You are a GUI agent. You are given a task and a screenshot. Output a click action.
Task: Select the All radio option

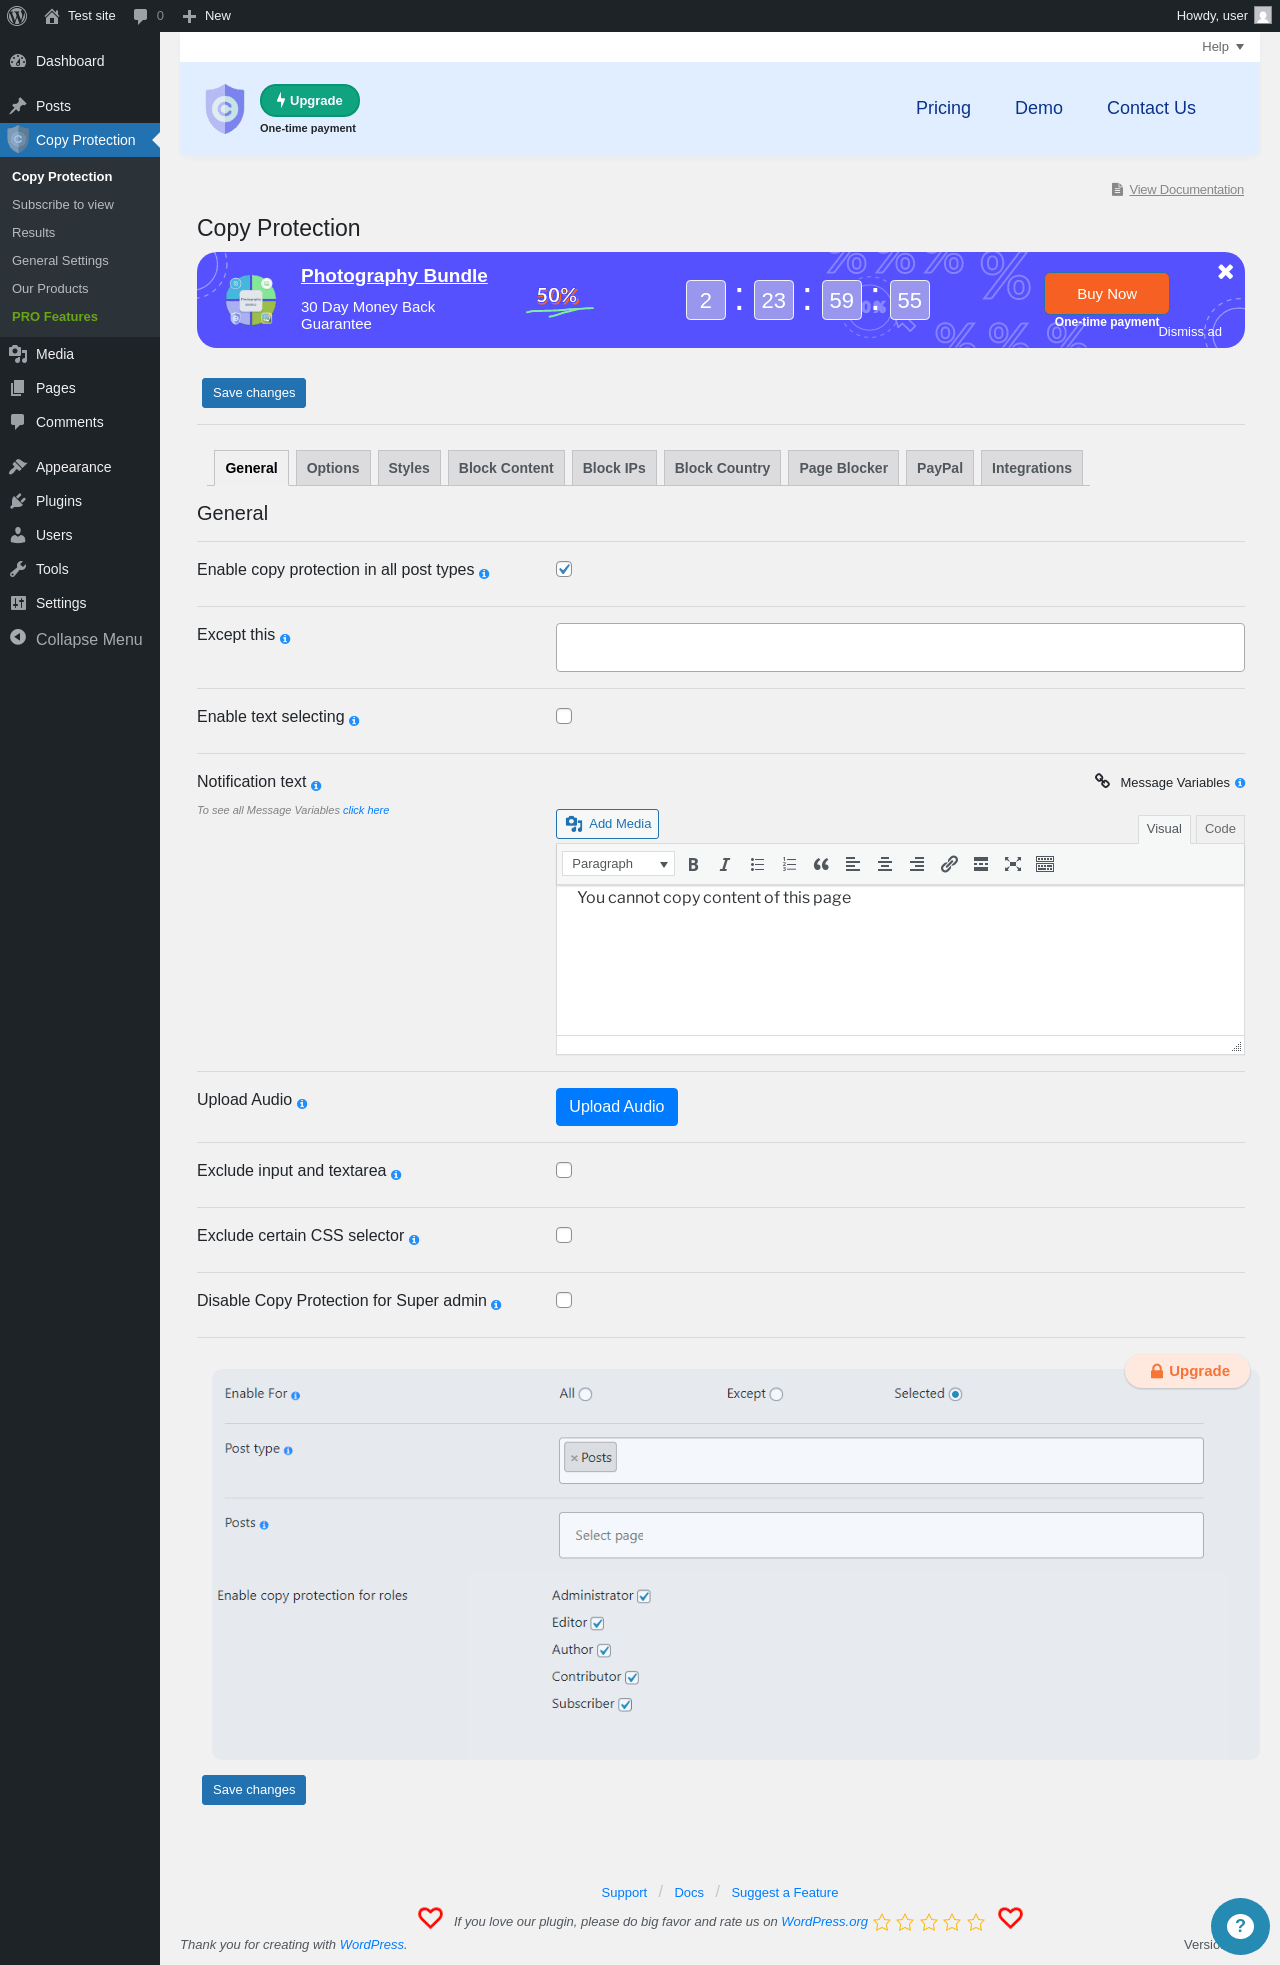tap(586, 1394)
